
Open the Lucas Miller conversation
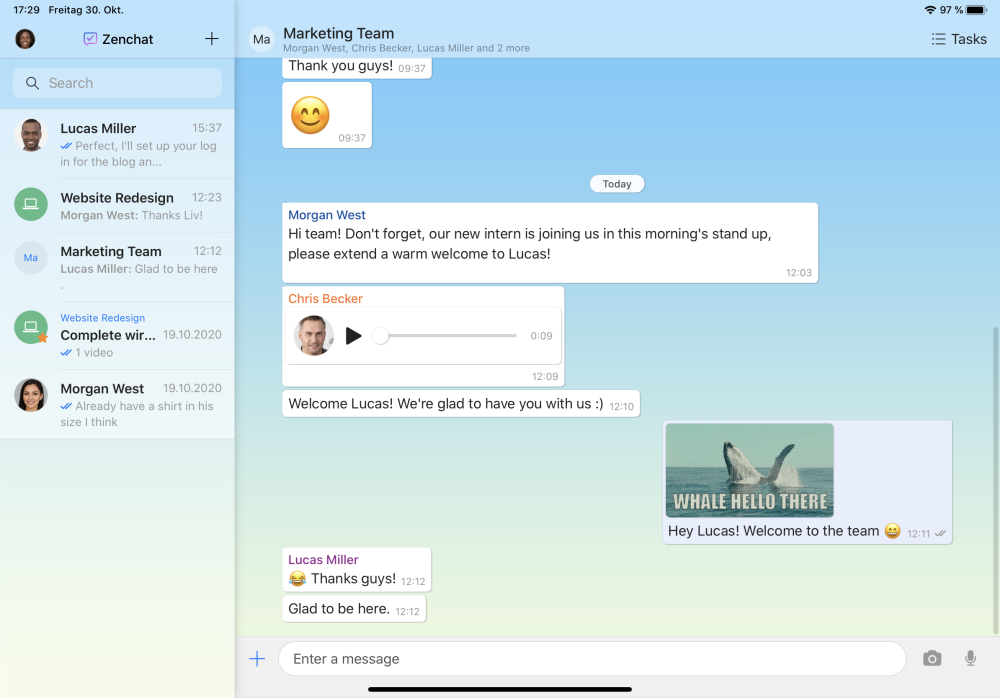click(117, 144)
